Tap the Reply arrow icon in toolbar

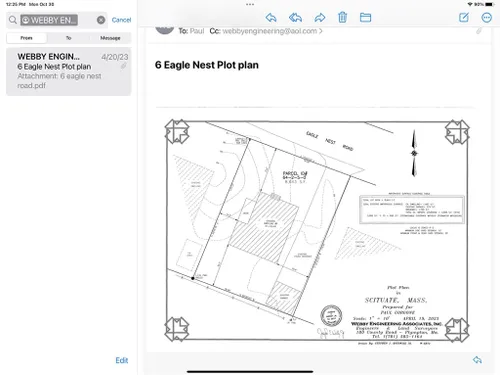(271, 18)
